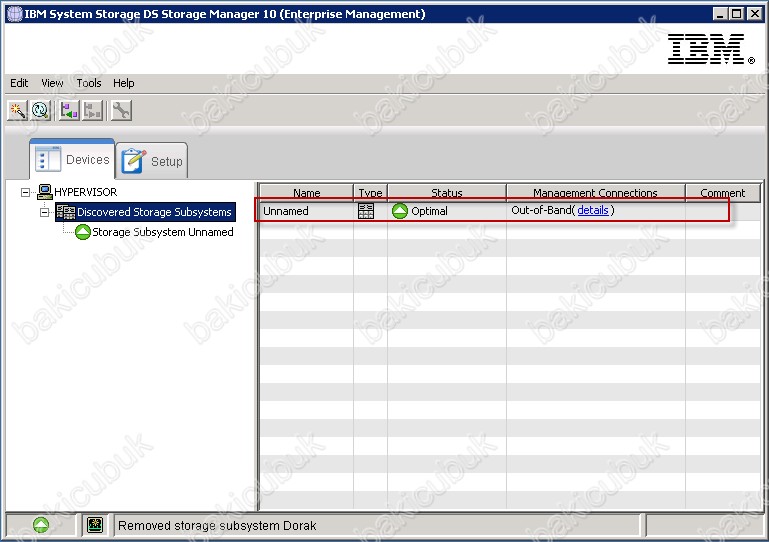Click the Launch management window wrench icon
This screenshot has width=769, height=542.
click(121, 110)
